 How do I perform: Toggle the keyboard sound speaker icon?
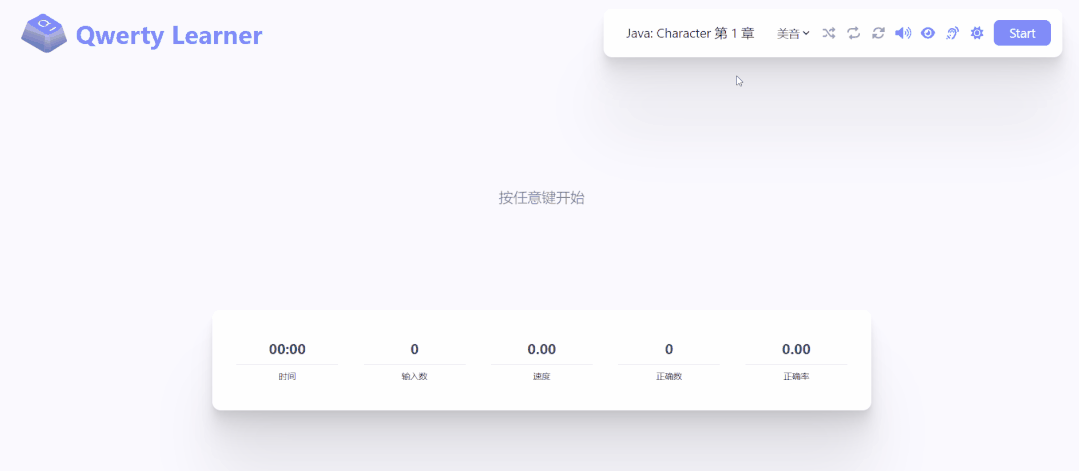tap(903, 33)
